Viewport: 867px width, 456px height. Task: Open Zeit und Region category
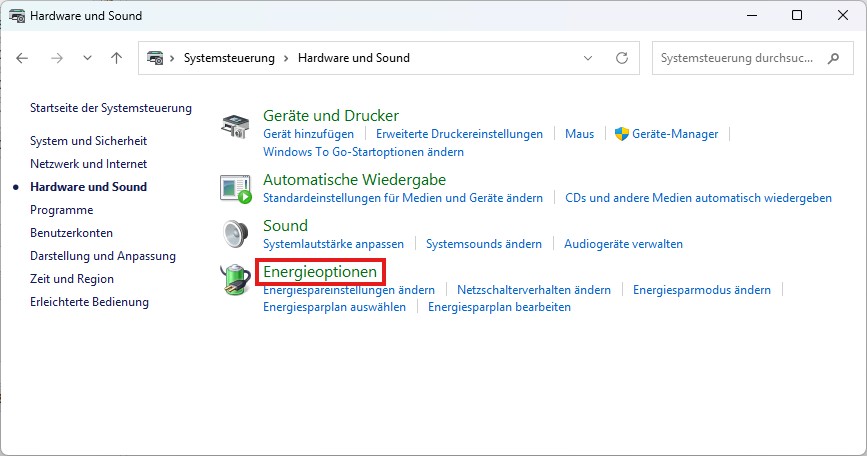(x=72, y=279)
